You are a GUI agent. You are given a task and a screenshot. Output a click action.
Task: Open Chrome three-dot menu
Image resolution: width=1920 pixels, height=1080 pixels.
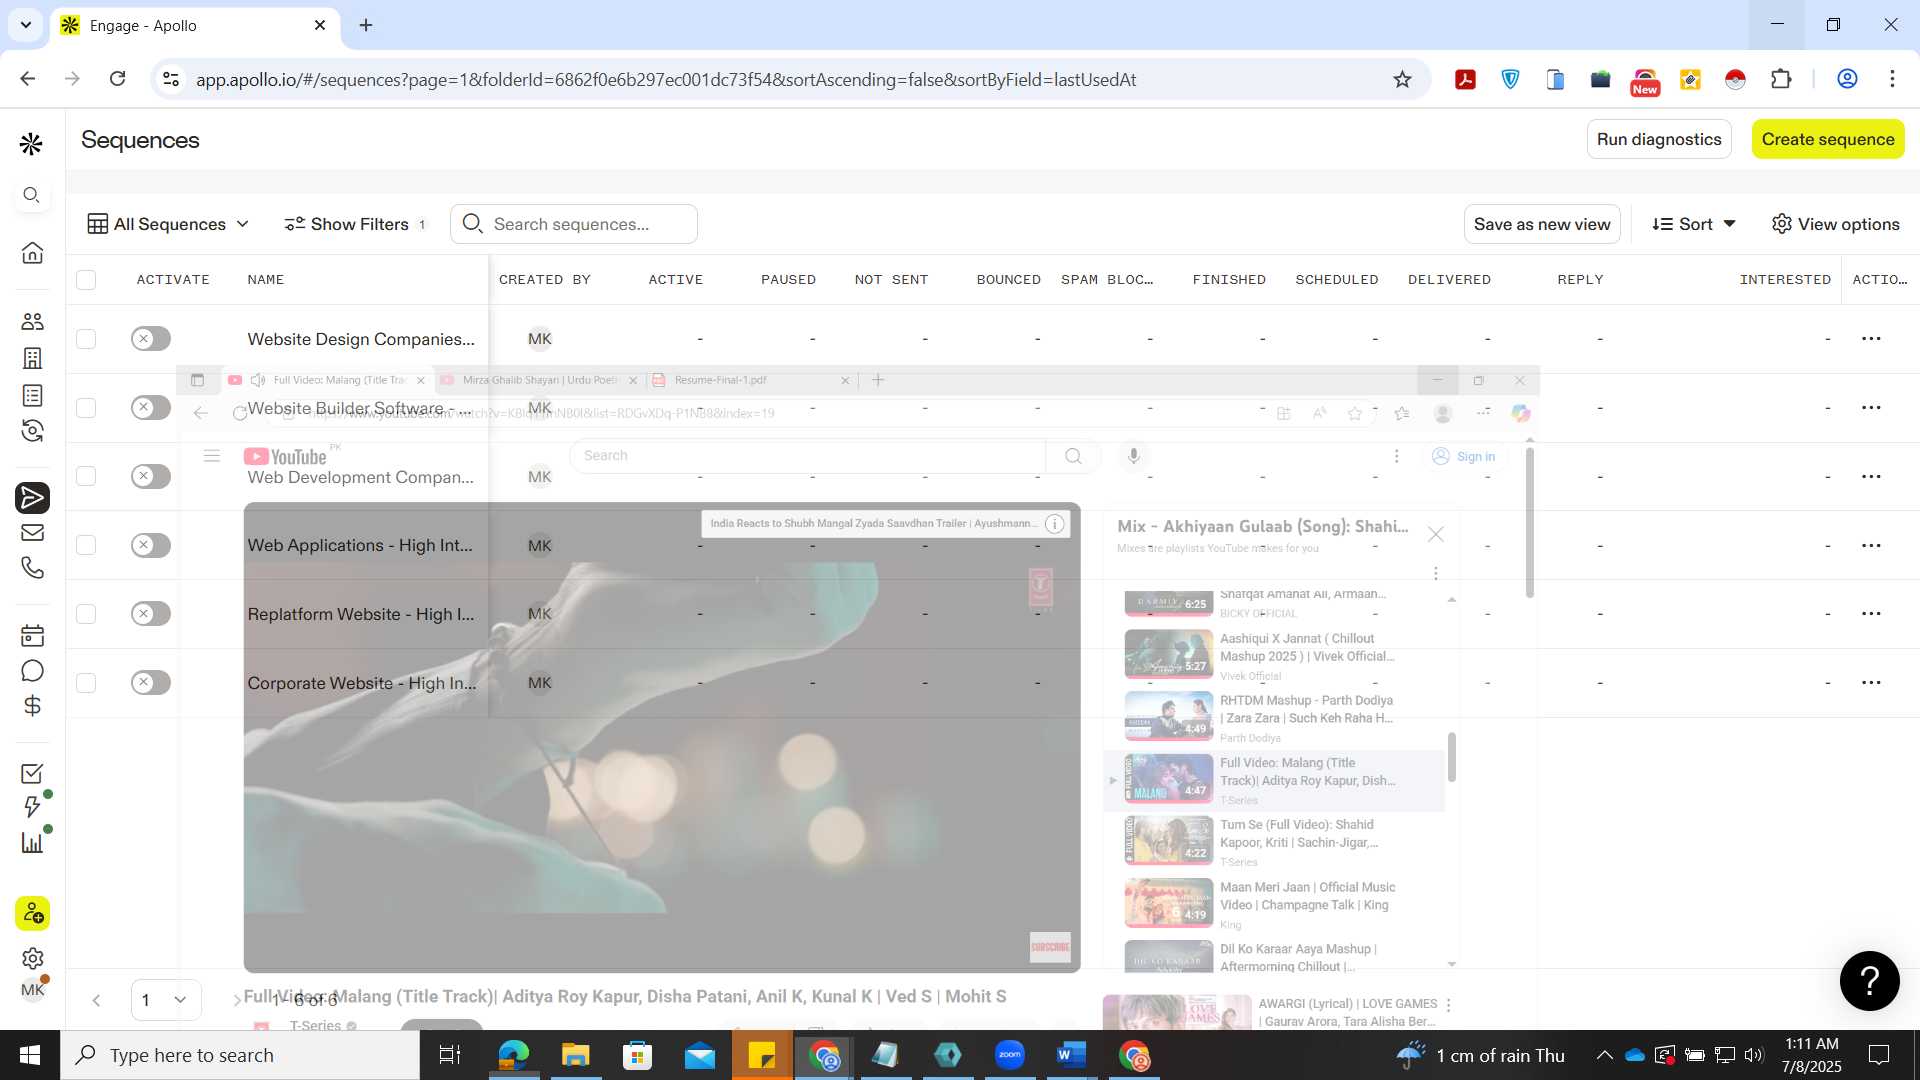(1892, 79)
